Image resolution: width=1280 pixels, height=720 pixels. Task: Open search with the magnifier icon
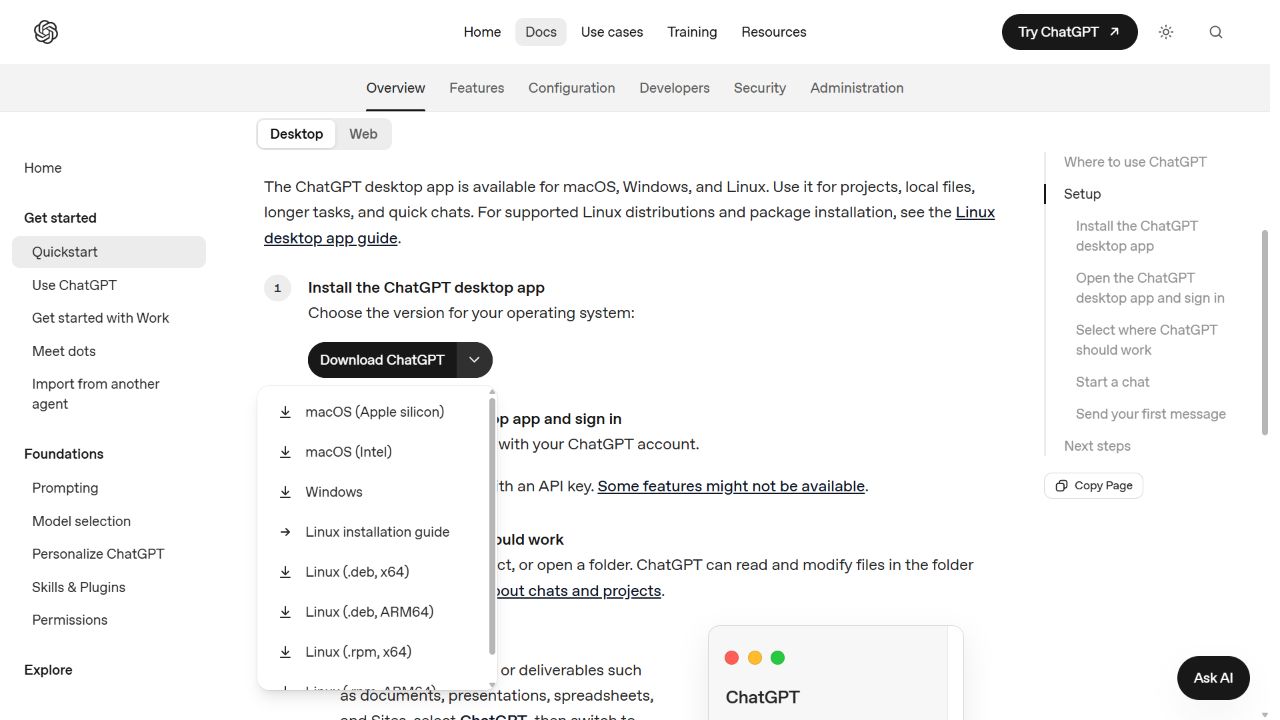1216,32
